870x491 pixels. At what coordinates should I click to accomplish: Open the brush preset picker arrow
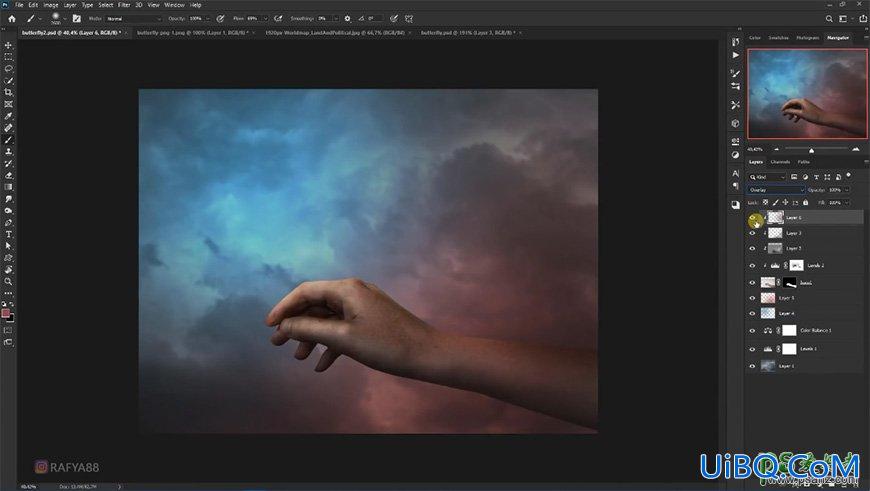[x=65, y=18]
